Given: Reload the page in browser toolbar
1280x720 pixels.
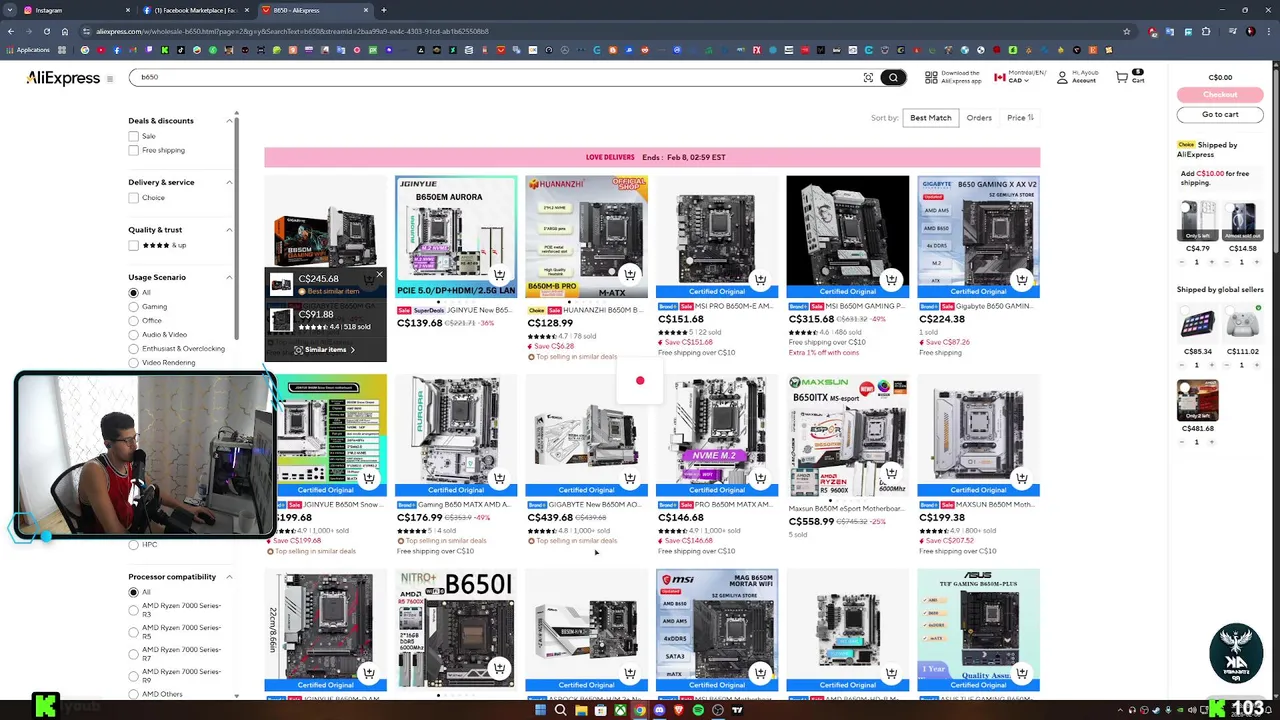Looking at the screenshot, I should [46, 31].
